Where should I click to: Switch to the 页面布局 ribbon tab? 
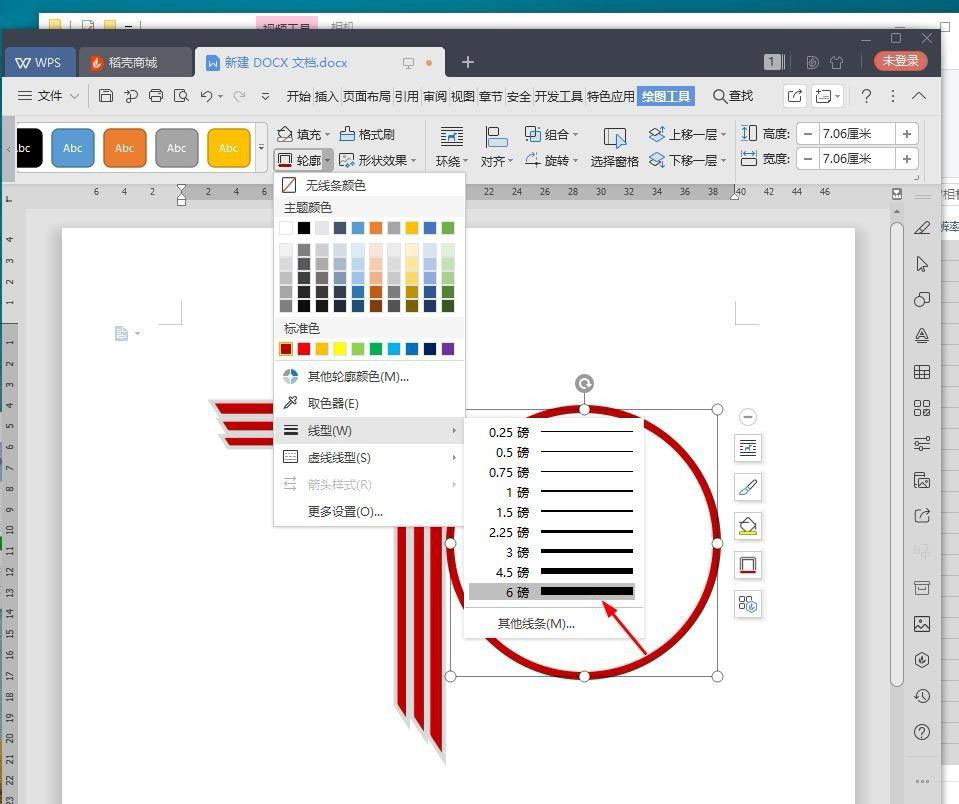pos(366,96)
